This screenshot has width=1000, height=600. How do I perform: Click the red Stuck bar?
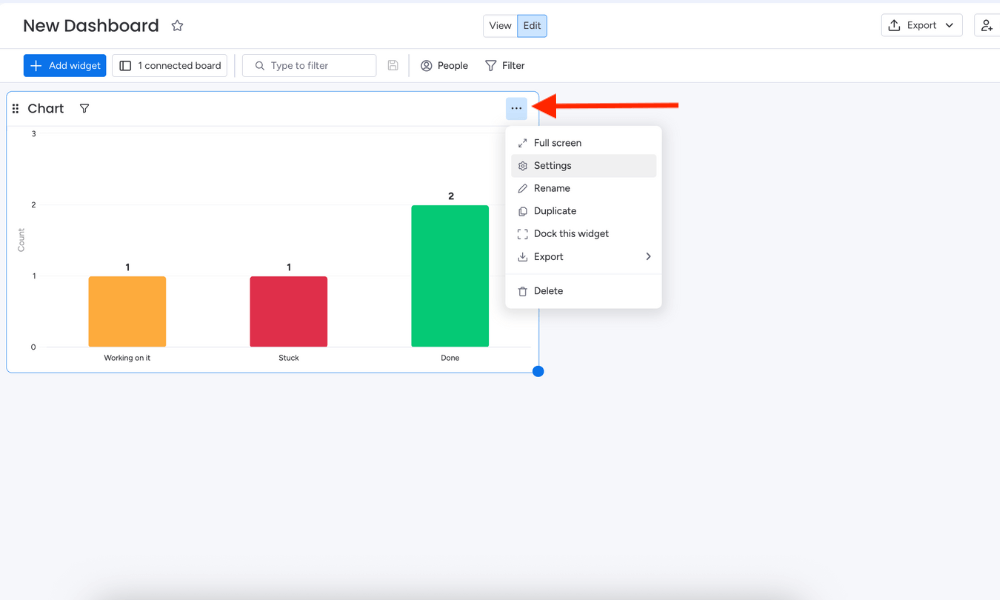pos(288,311)
